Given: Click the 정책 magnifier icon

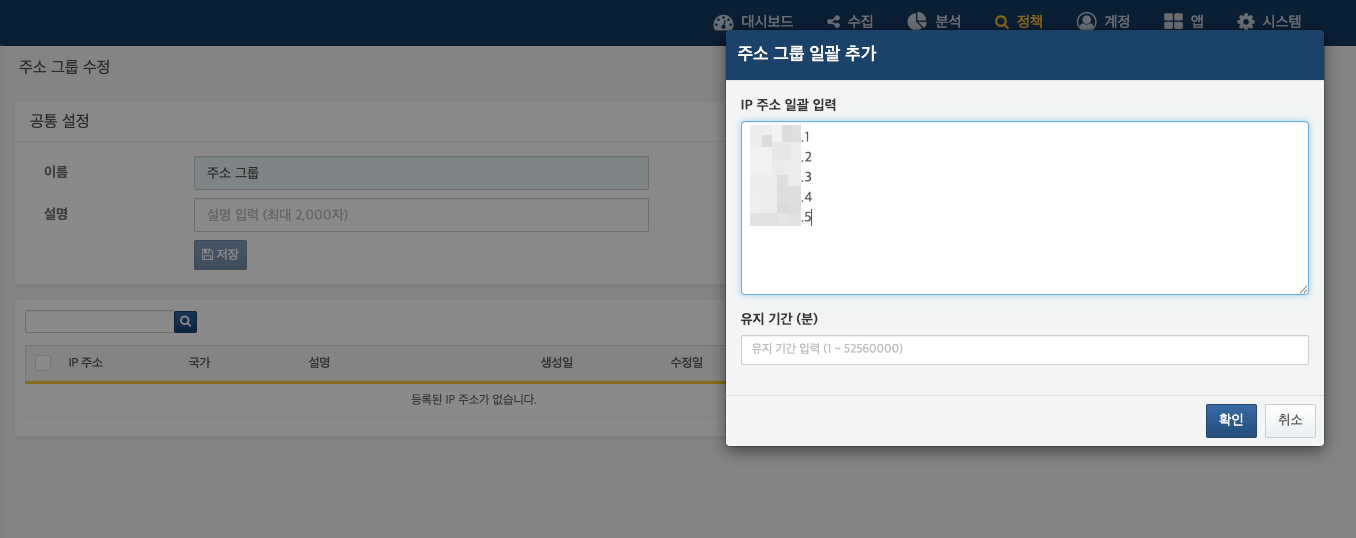Looking at the screenshot, I should (1003, 22).
